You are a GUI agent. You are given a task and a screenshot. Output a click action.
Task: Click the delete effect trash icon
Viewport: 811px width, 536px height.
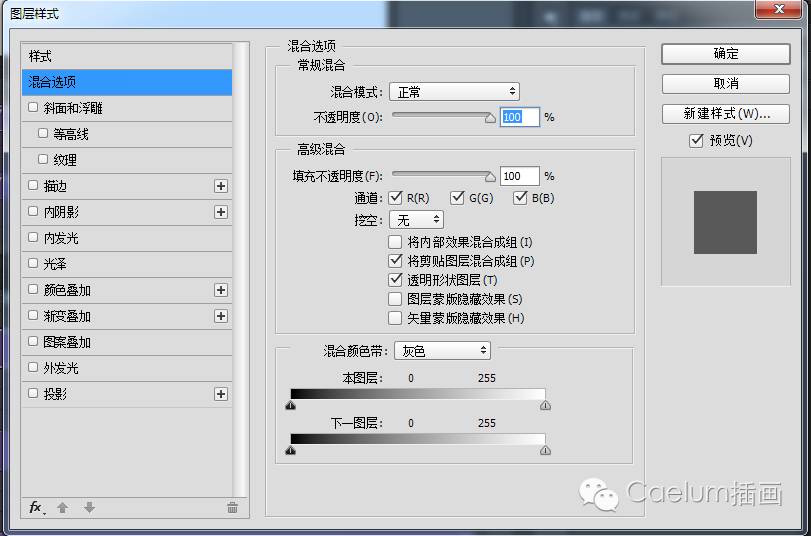point(232,508)
